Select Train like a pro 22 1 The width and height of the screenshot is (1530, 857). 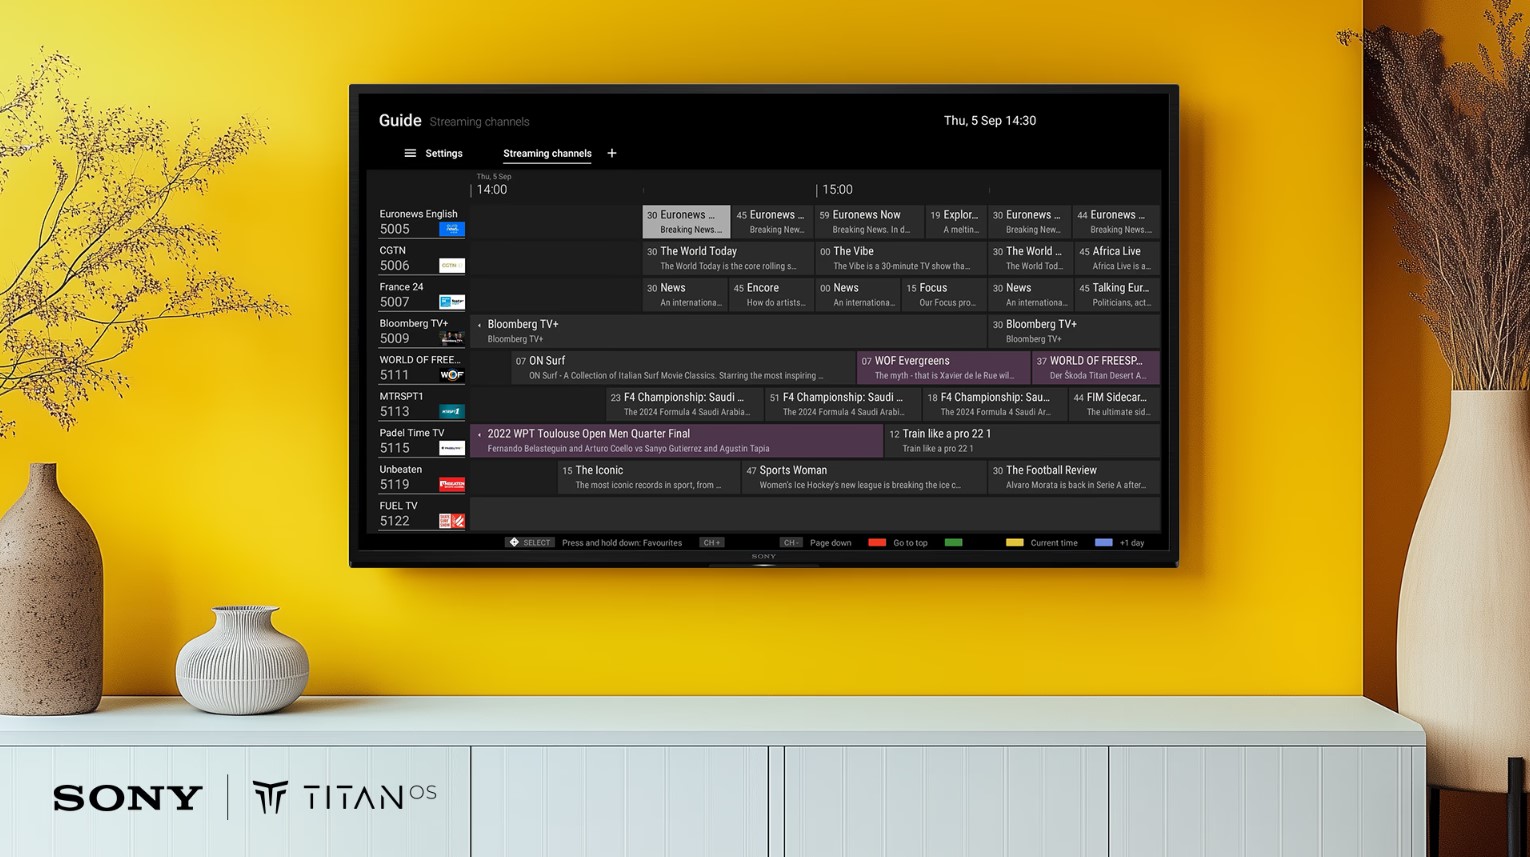1023,441
